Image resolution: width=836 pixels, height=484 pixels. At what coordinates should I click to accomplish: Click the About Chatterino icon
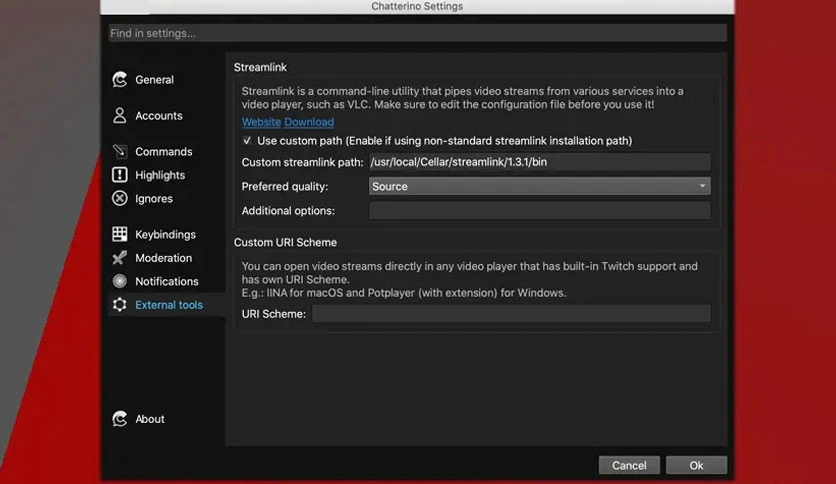[x=119, y=419]
